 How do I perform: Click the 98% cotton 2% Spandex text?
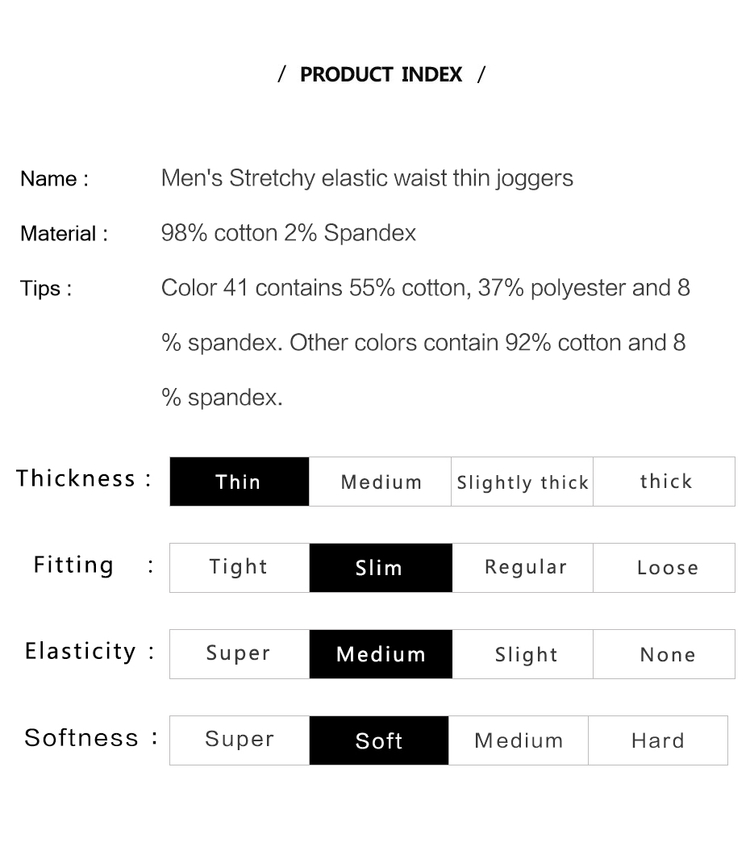(289, 233)
